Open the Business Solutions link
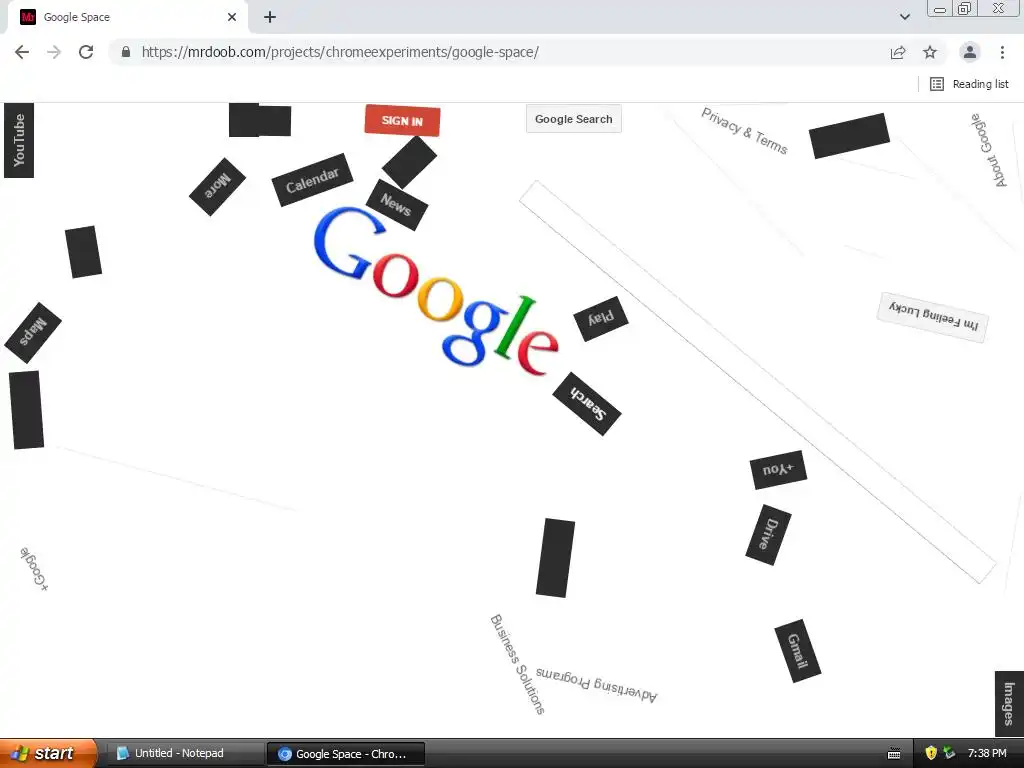This screenshot has height=768, width=1024. tap(517, 664)
